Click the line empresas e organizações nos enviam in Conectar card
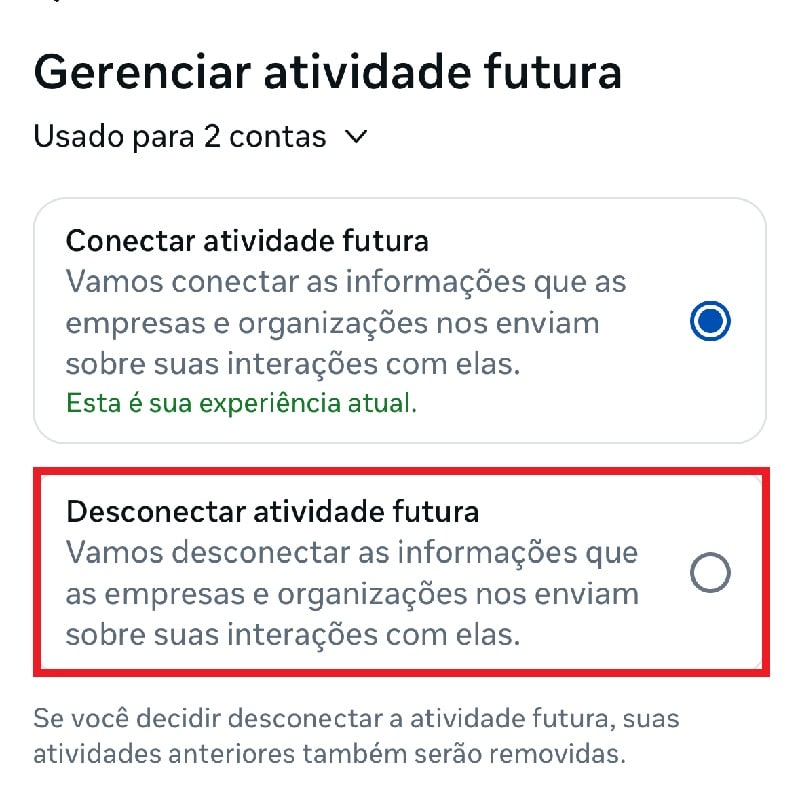 pos(333,323)
